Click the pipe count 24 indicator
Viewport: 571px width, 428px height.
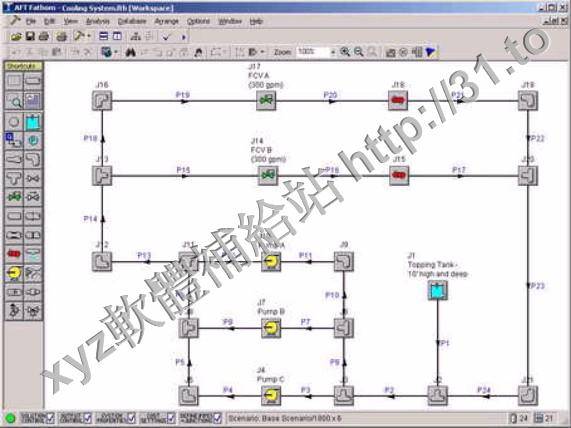(520, 418)
